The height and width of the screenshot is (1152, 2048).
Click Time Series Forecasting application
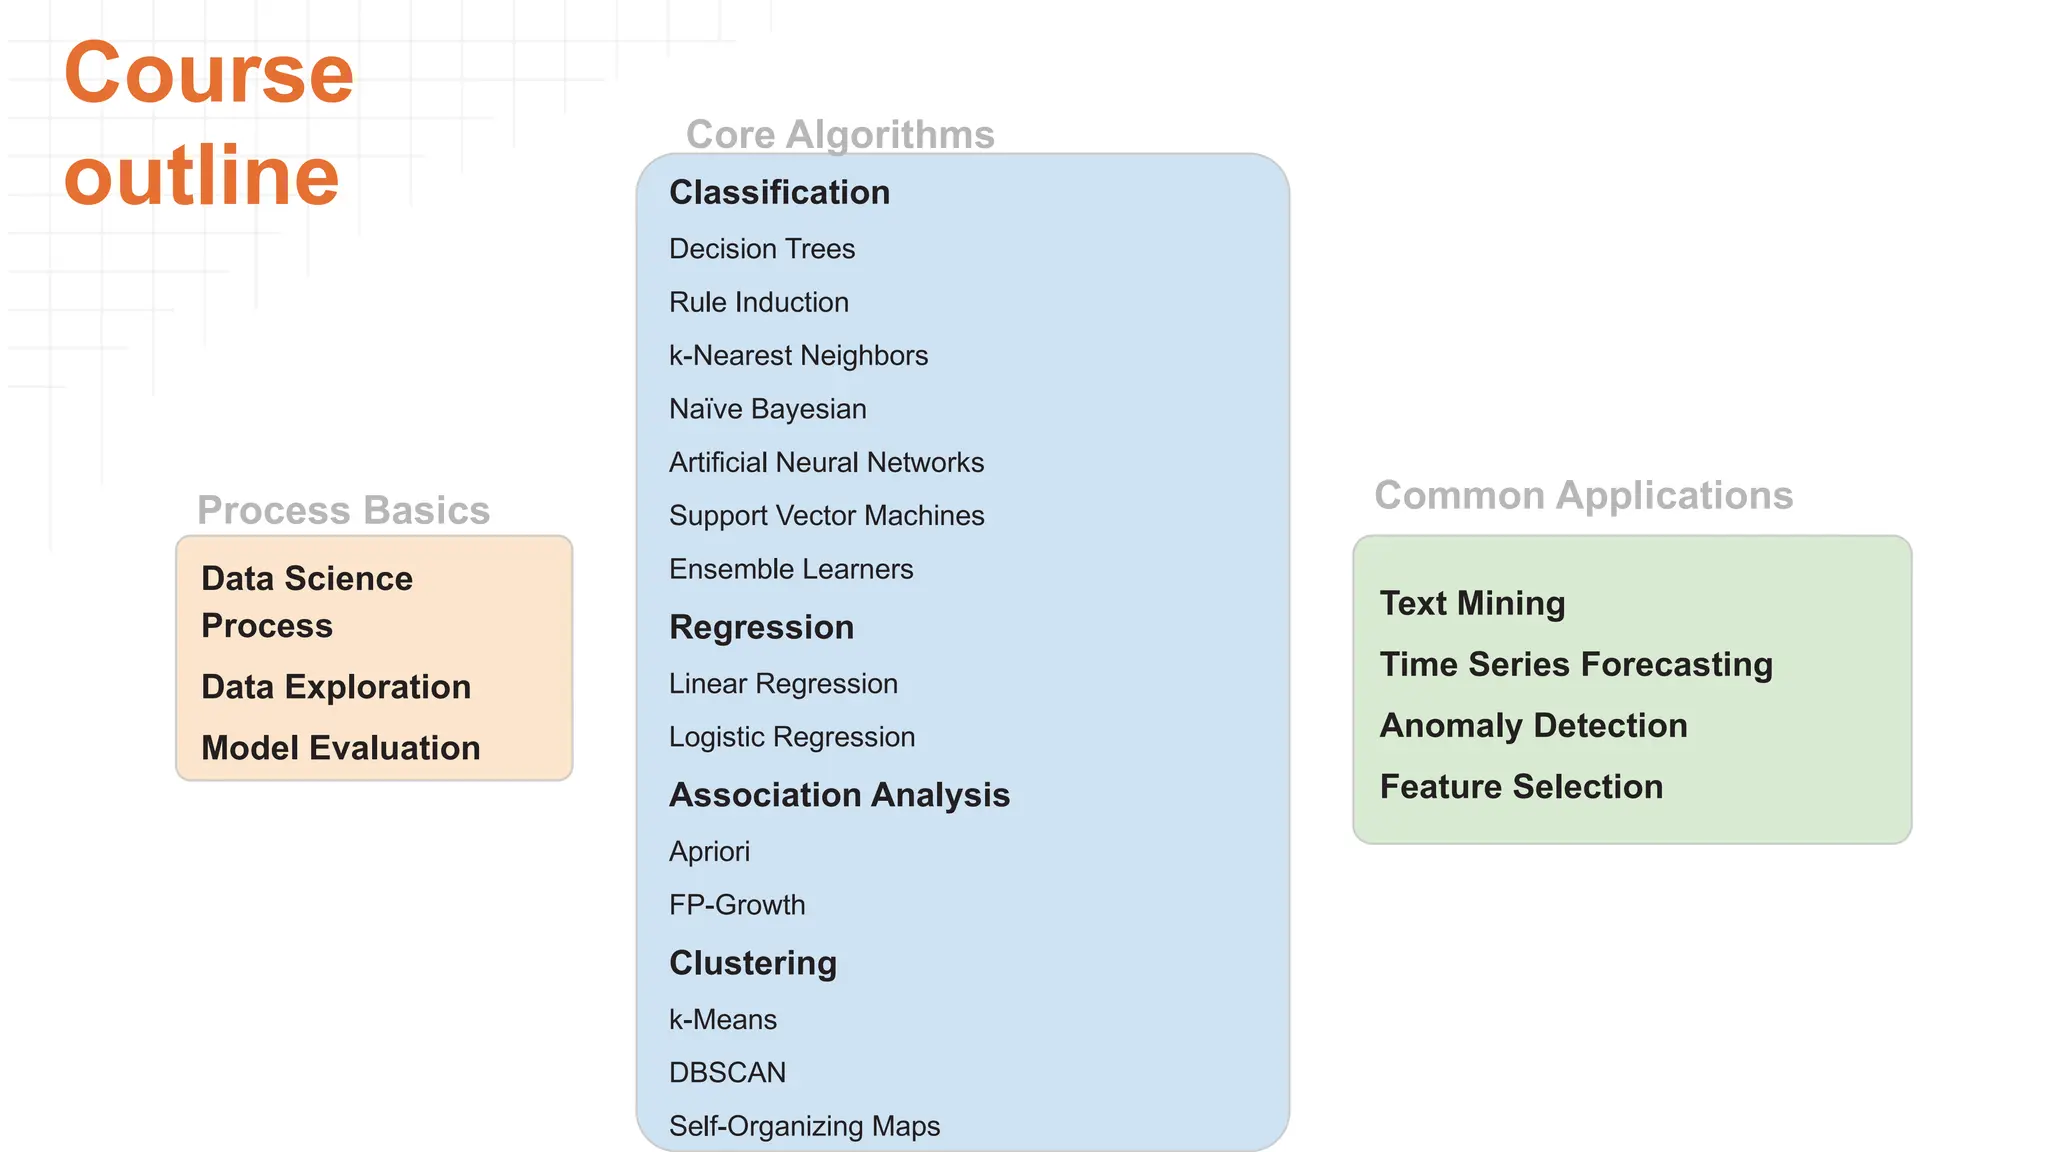[x=1576, y=665]
